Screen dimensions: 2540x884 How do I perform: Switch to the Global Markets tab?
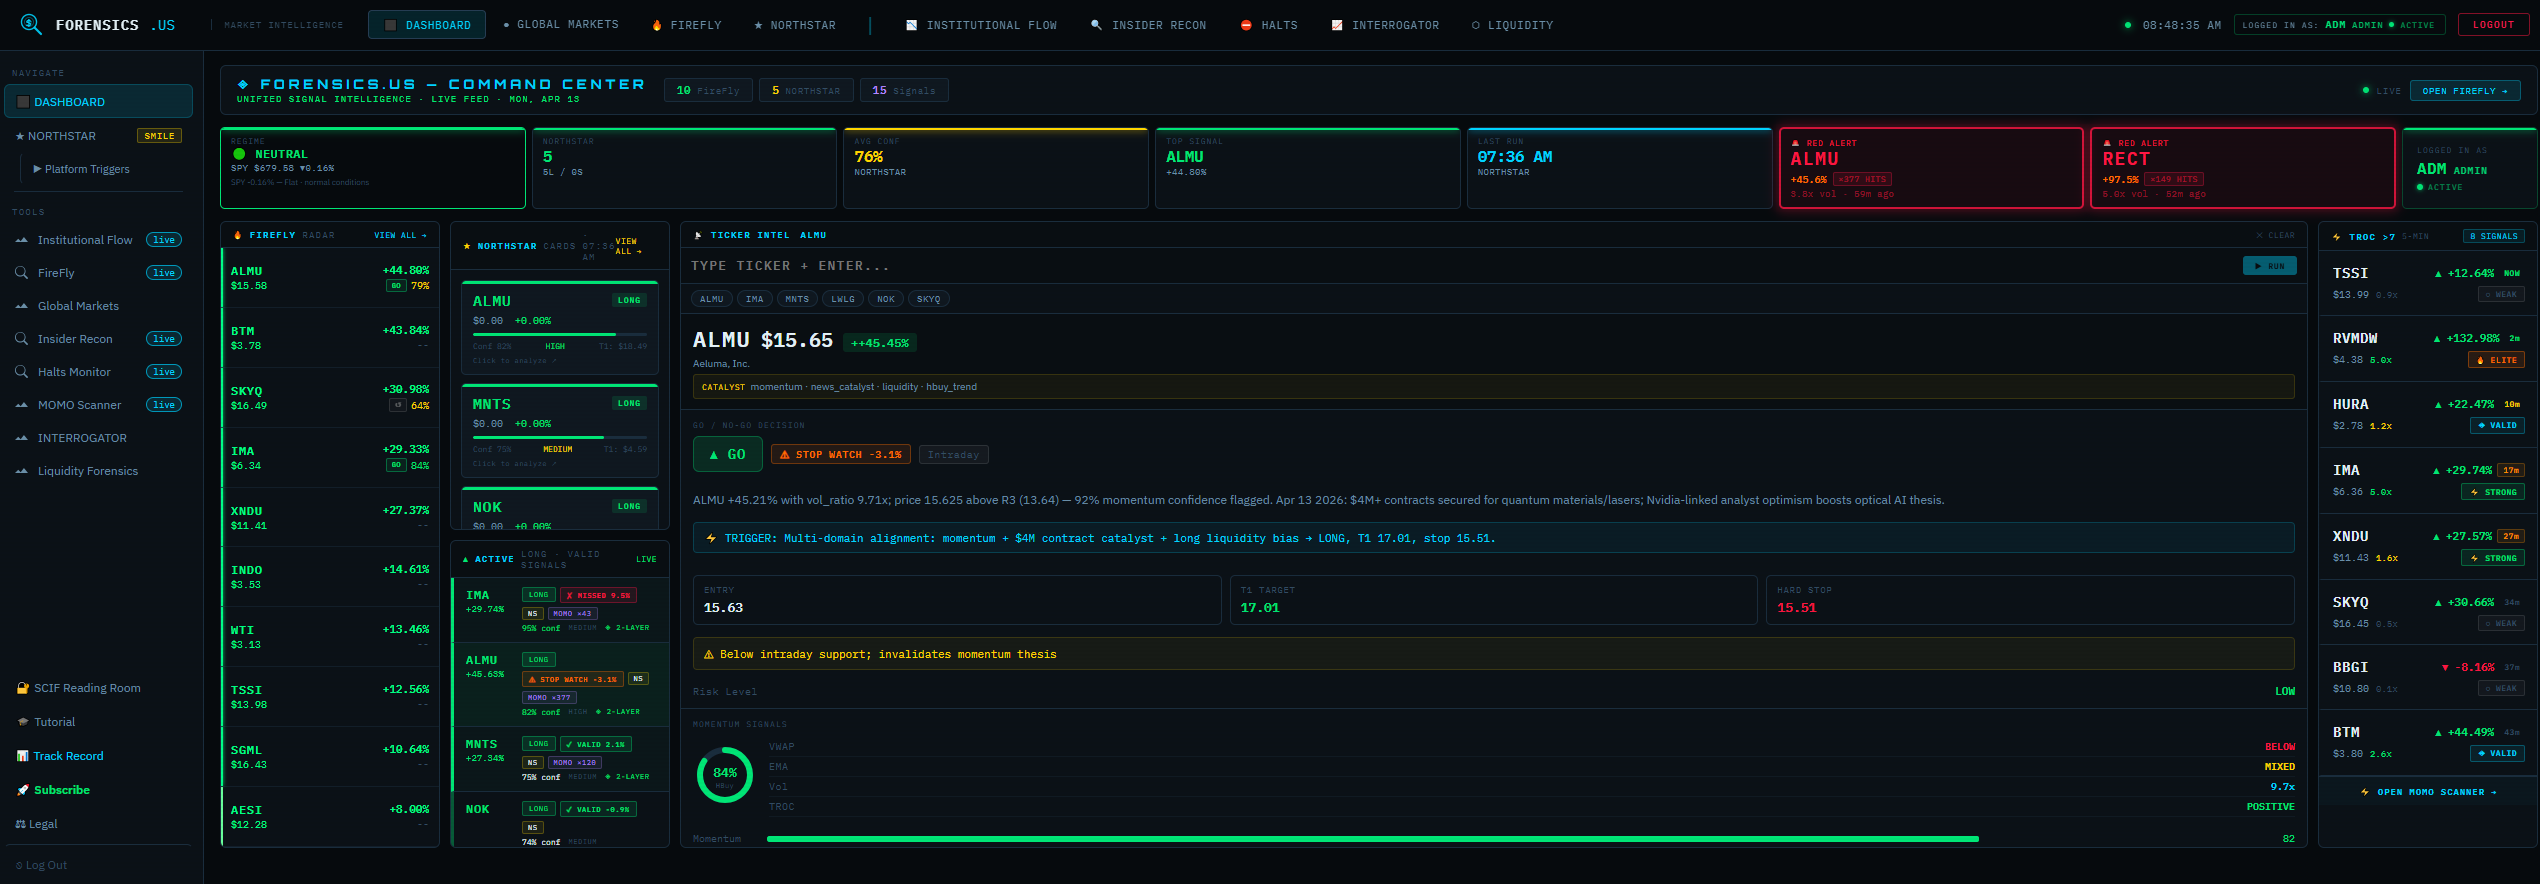click(561, 25)
